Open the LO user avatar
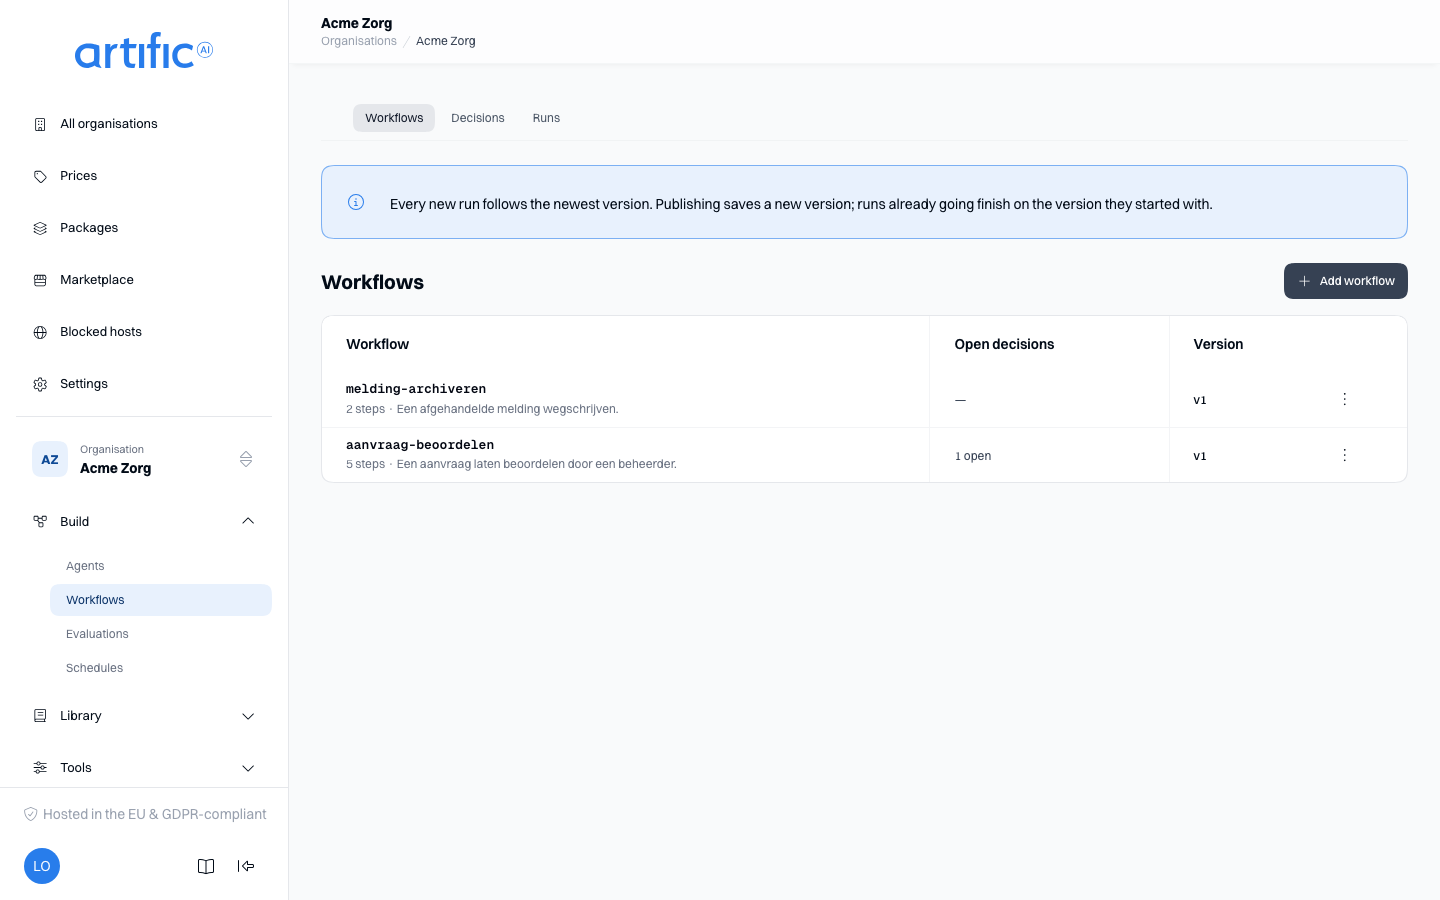This screenshot has width=1440, height=900. [42, 866]
